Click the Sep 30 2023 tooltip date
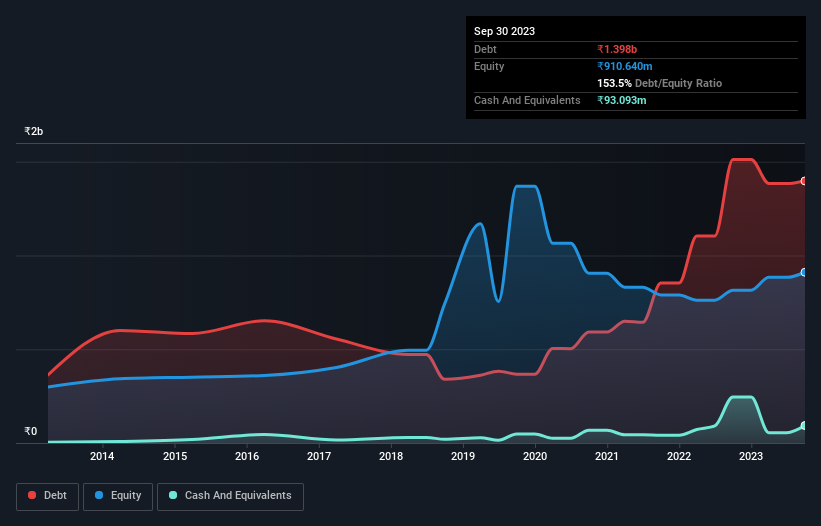Viewport: 821px width, 526px height. [x=504, y=31]
